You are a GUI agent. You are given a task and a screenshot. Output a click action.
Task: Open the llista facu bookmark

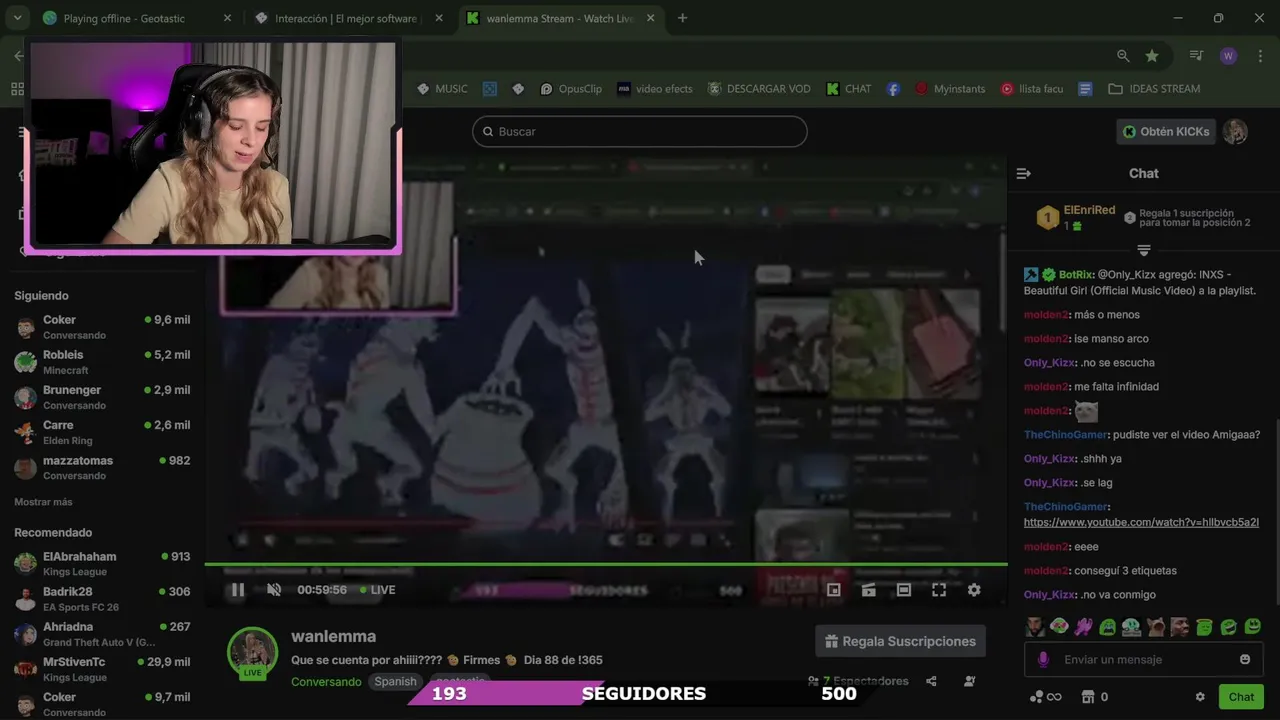pyautogui.click(x=1032, y=88)
